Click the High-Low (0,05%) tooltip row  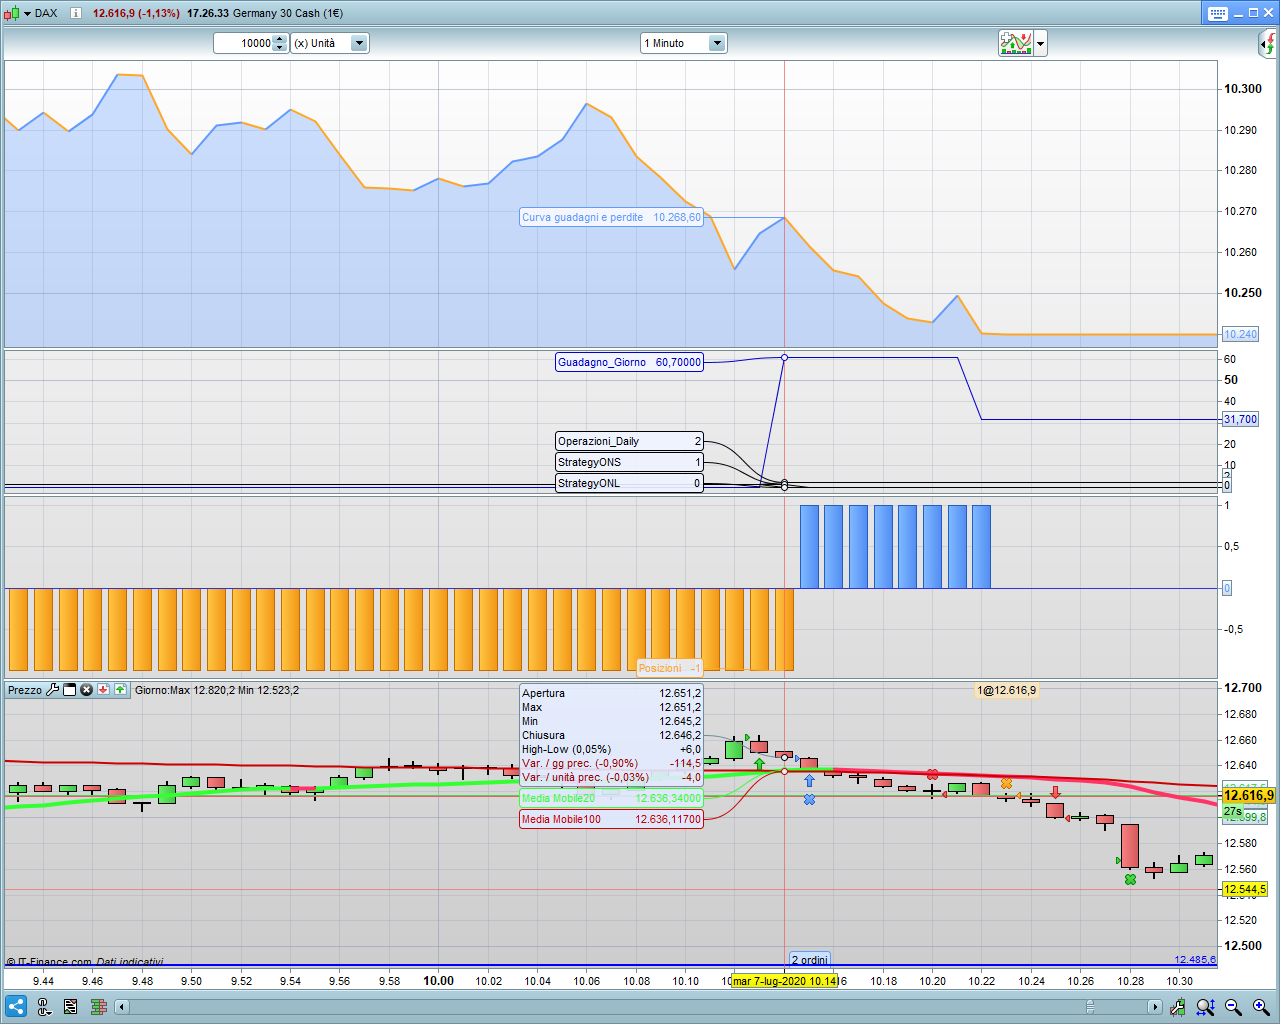pyautogui.click(x=611, y=749)
